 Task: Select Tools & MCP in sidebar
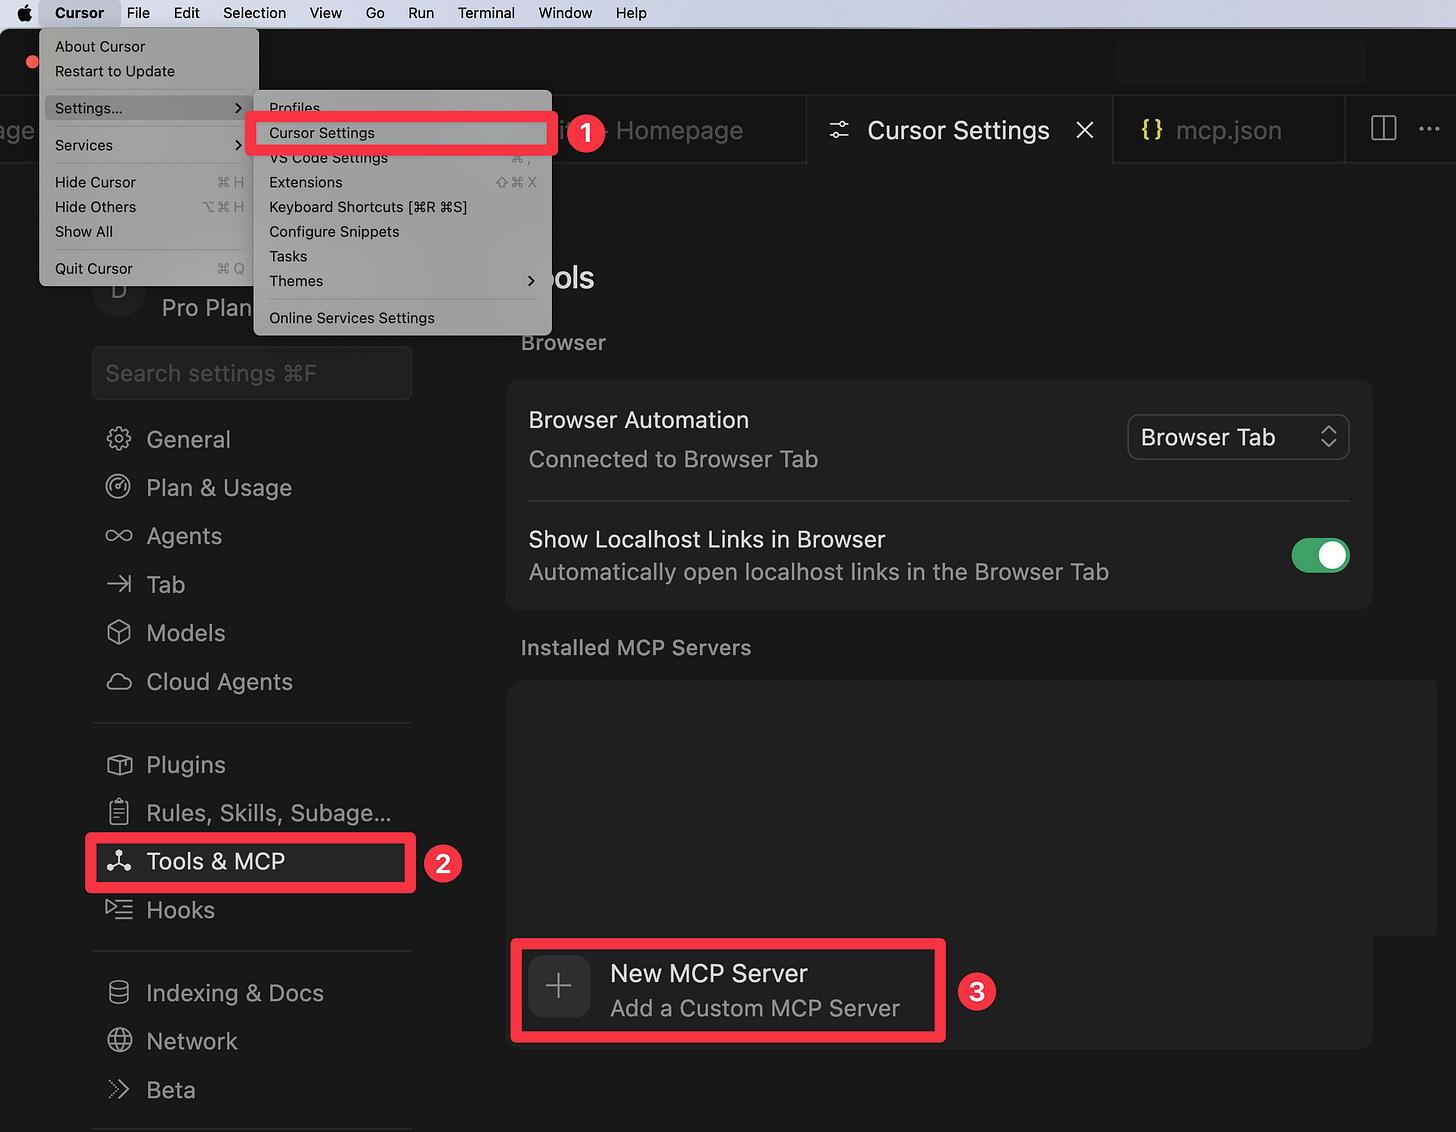pos(250,861)
